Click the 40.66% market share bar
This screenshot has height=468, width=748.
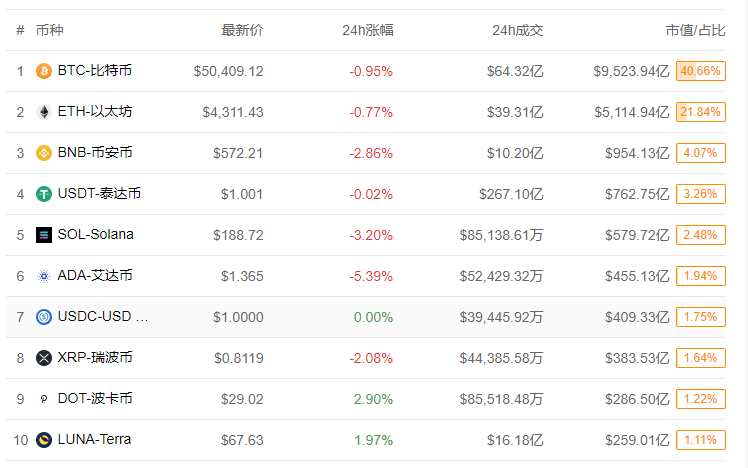pyautogui.click(x=701, y=71)
